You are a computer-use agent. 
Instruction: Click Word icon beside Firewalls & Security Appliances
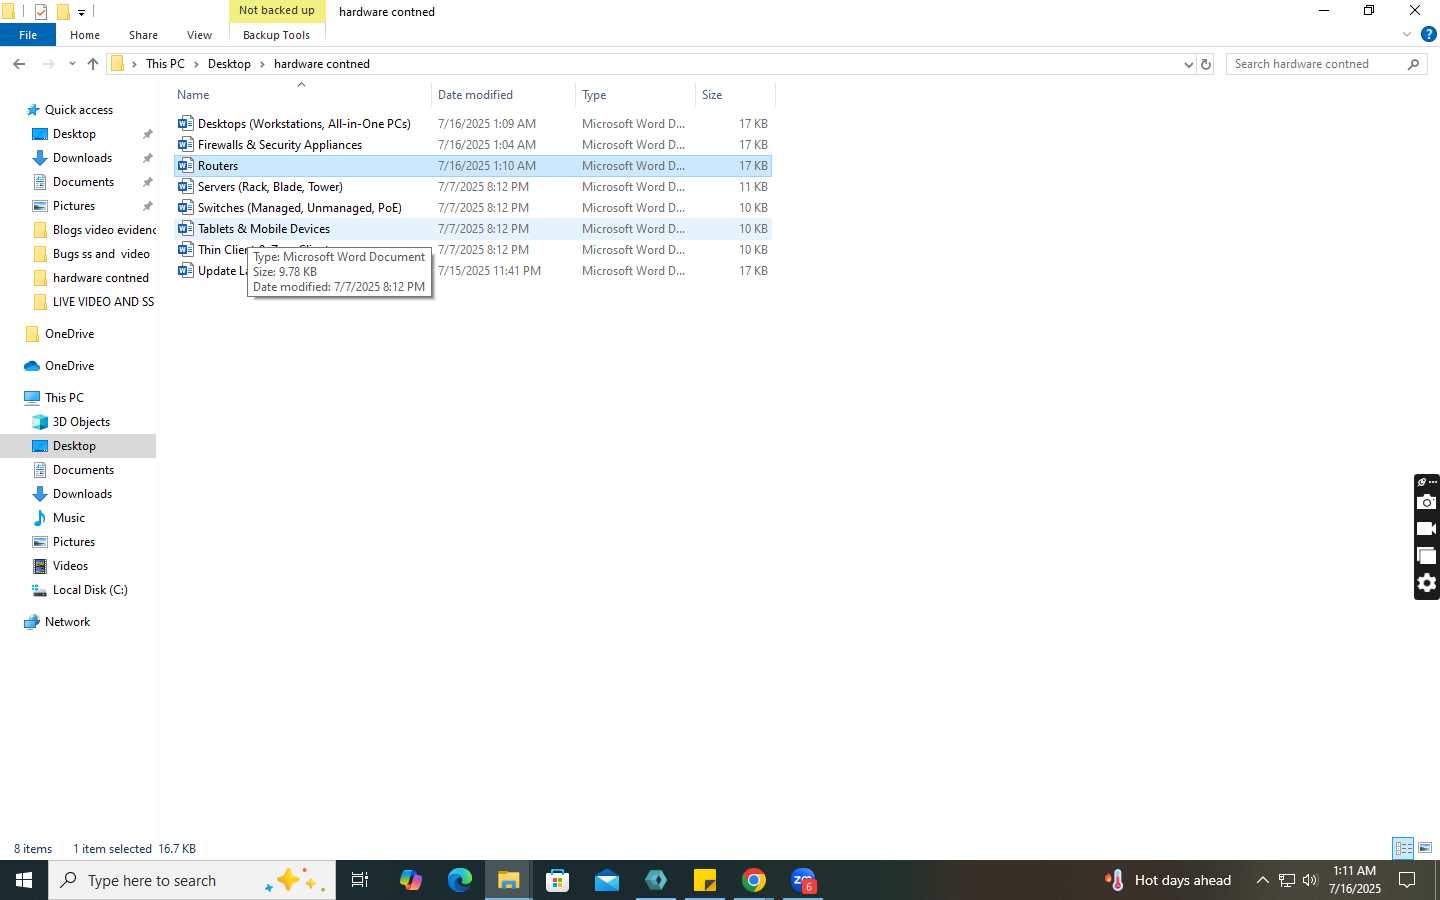point(185,145)
